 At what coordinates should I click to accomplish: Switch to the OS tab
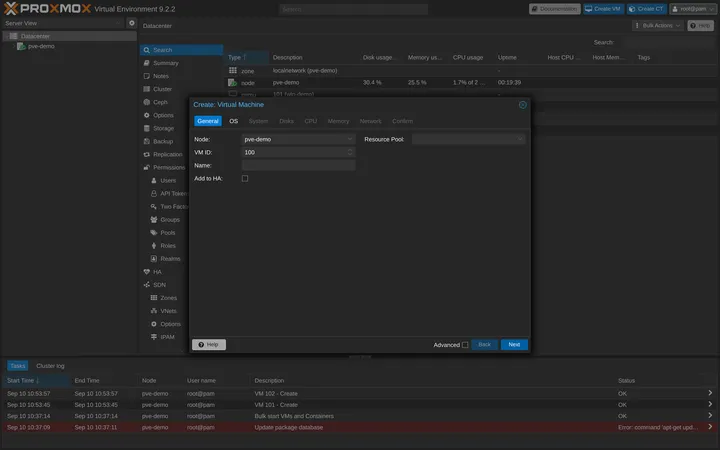[233, 121]
